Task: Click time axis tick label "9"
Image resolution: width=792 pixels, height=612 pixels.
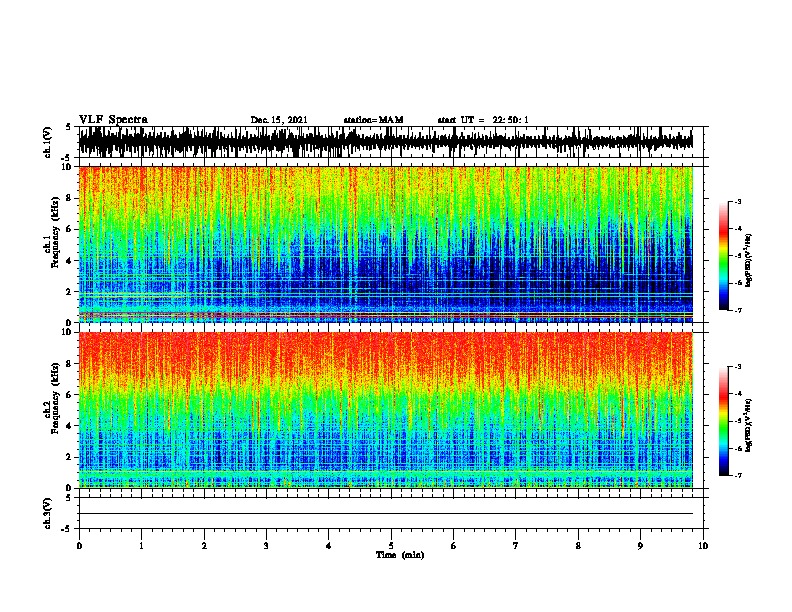Action: tap(640, 546)
